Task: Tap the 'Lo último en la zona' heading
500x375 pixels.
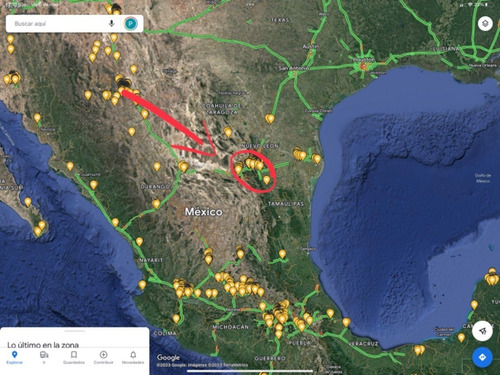Action: point(43,345)
